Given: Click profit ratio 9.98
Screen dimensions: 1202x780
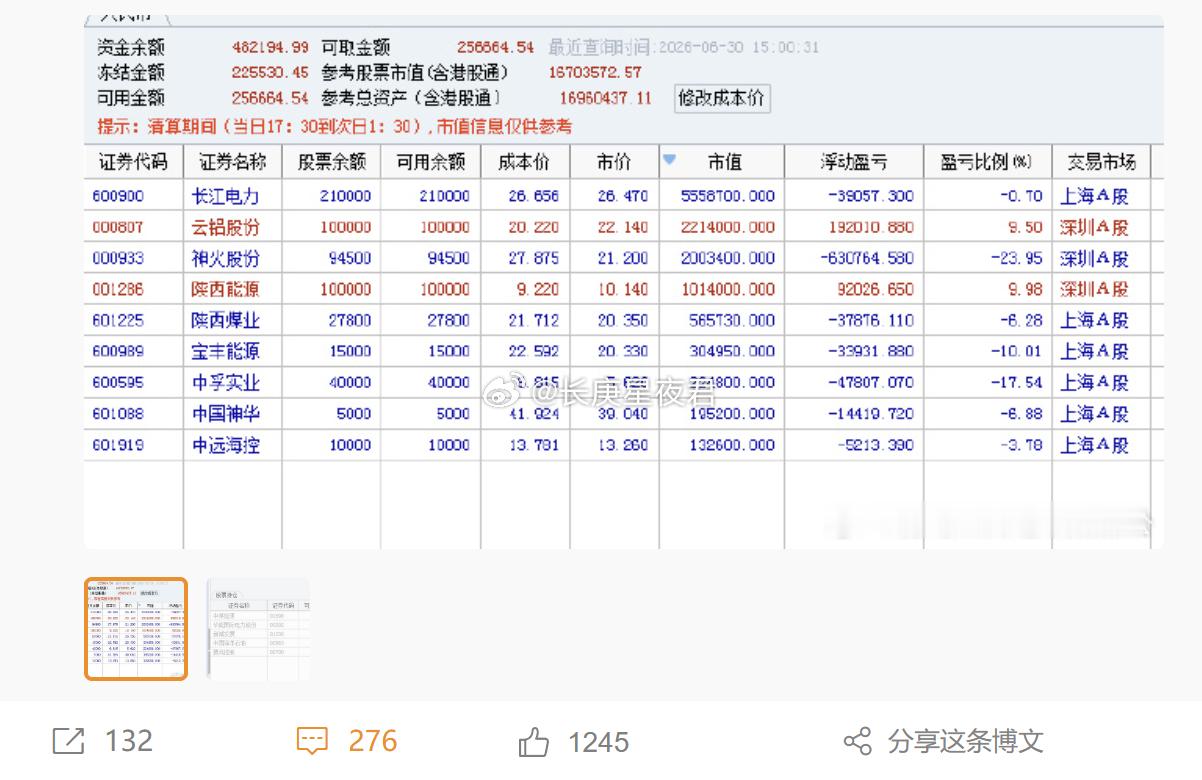Looking at the screenshot, I should click(x=1024, y=289).
